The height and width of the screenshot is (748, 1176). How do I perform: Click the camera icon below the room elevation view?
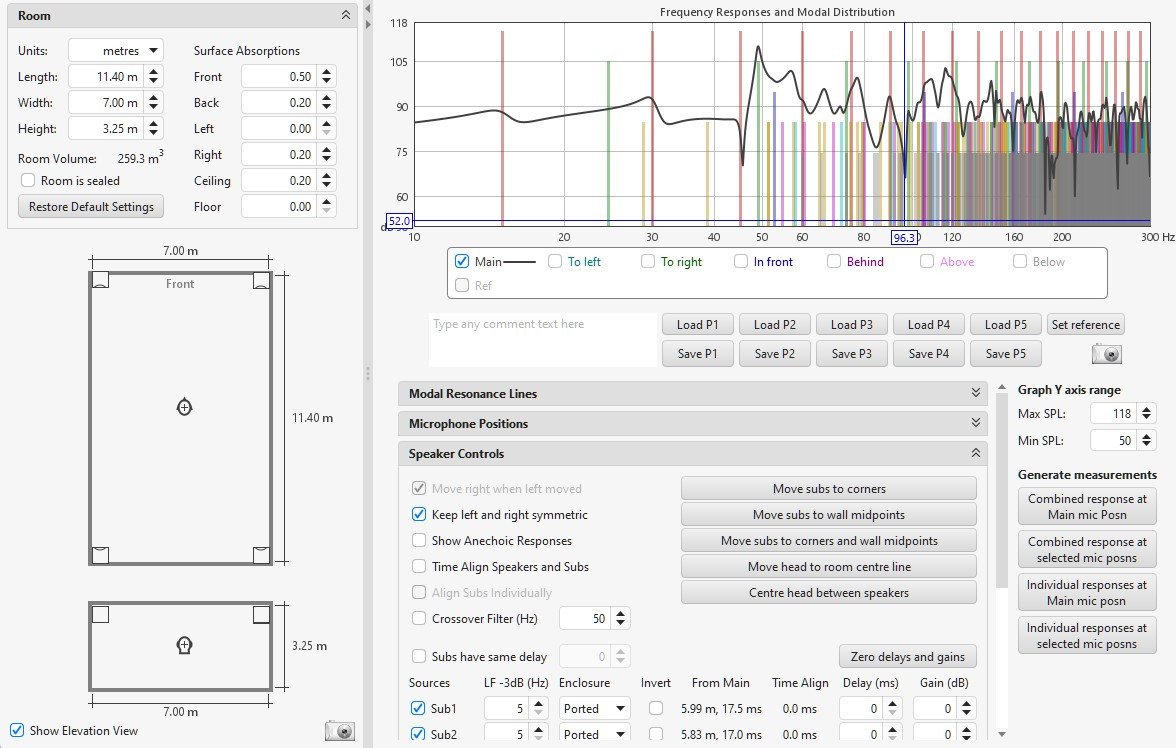340,731
